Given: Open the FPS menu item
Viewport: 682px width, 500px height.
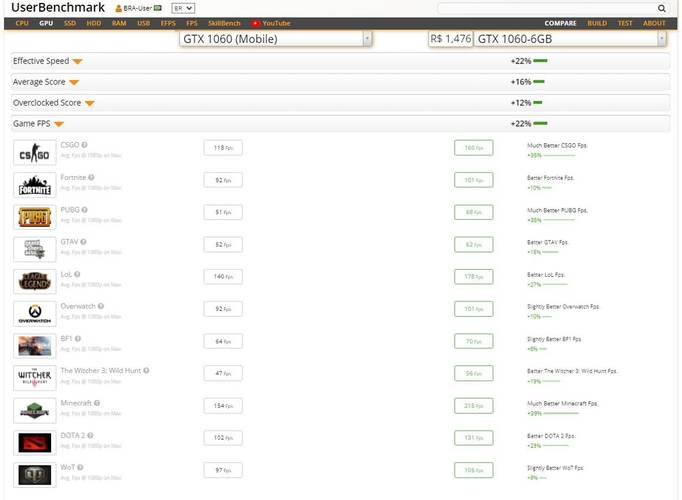Looking at the screenshot, I should 192,23.
